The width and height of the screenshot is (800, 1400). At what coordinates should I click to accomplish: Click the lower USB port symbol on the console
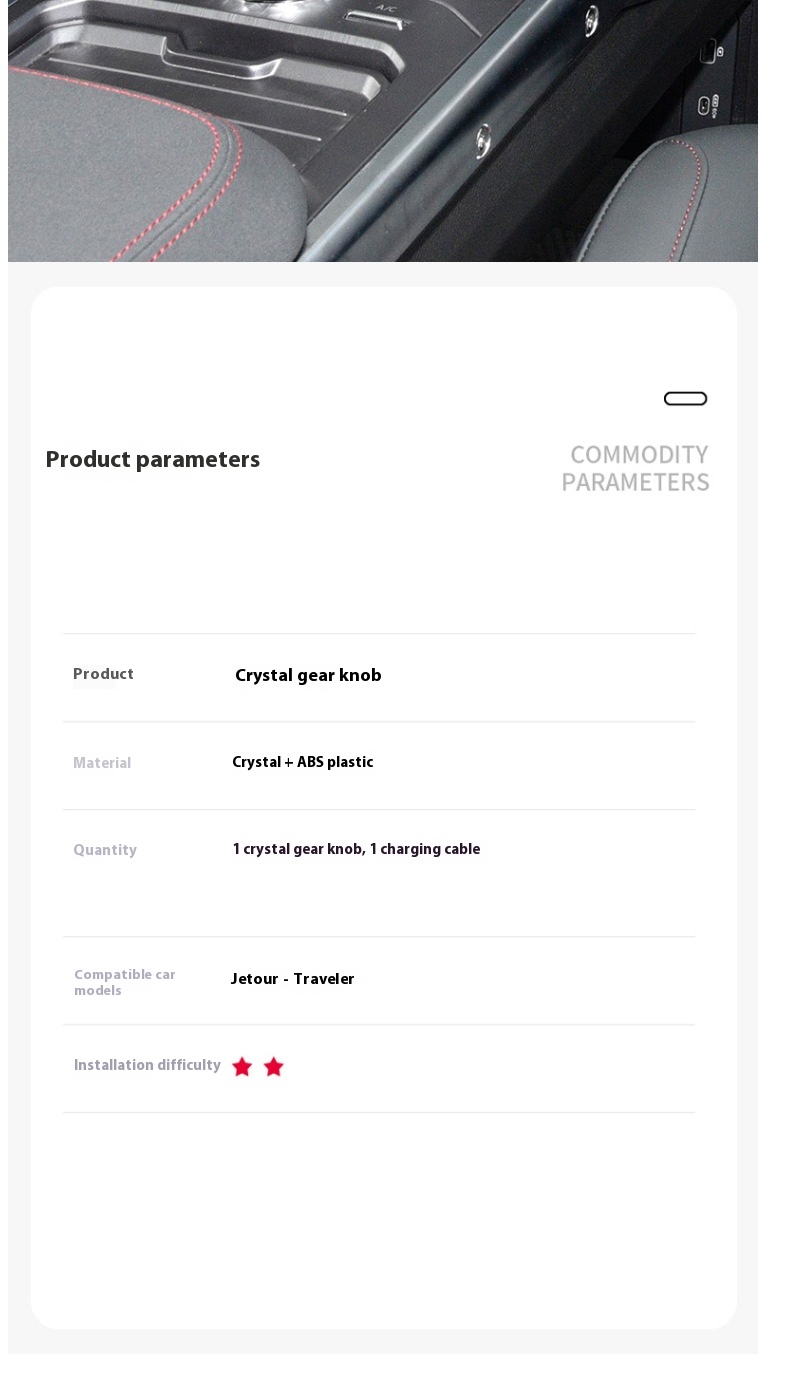click(x=706, y=104)
